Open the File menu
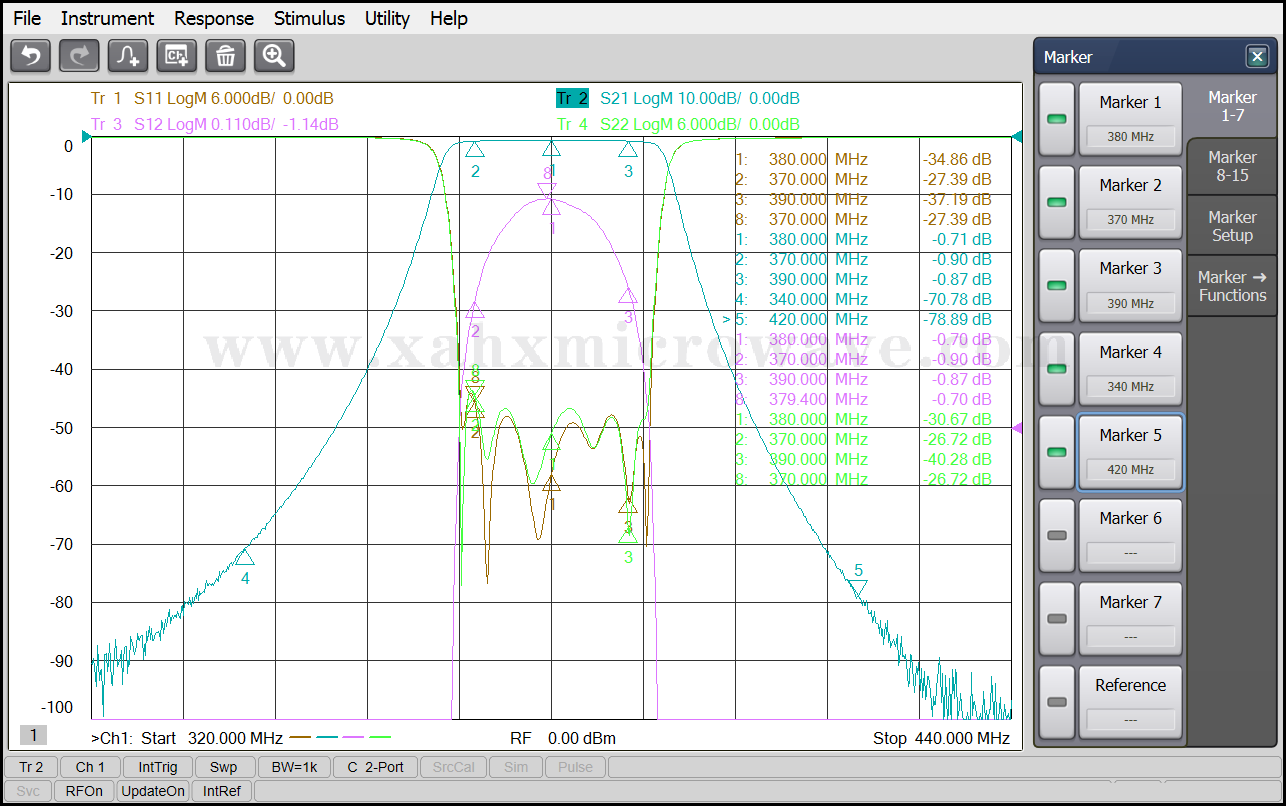The image size is (1286, 806). click(x=27, y=18)
